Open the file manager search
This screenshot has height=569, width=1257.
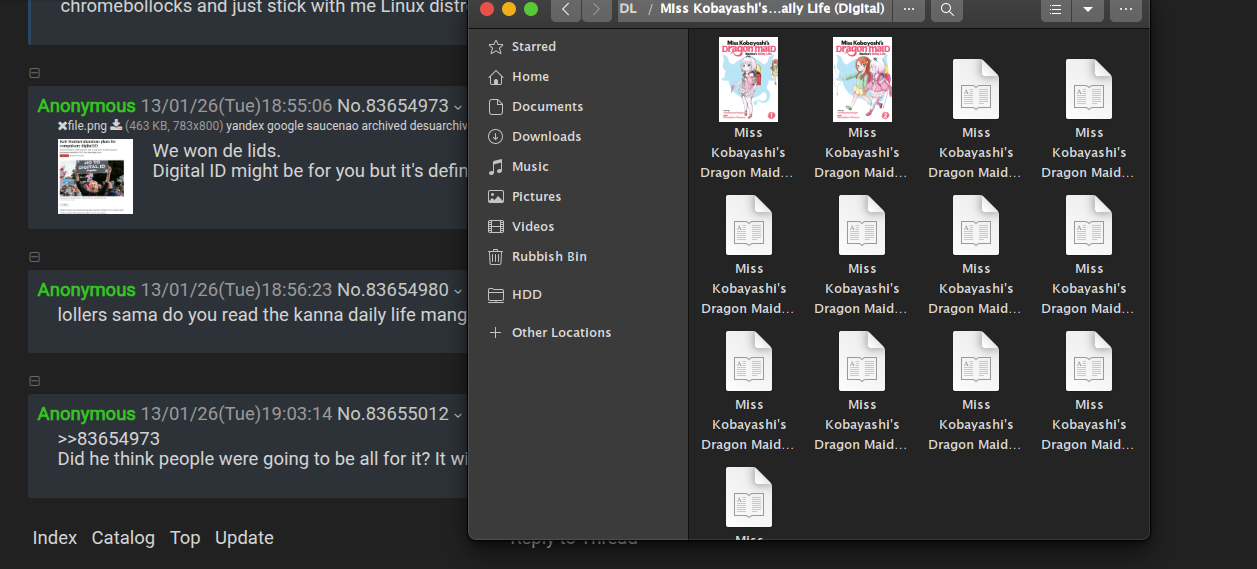(946, 10)
